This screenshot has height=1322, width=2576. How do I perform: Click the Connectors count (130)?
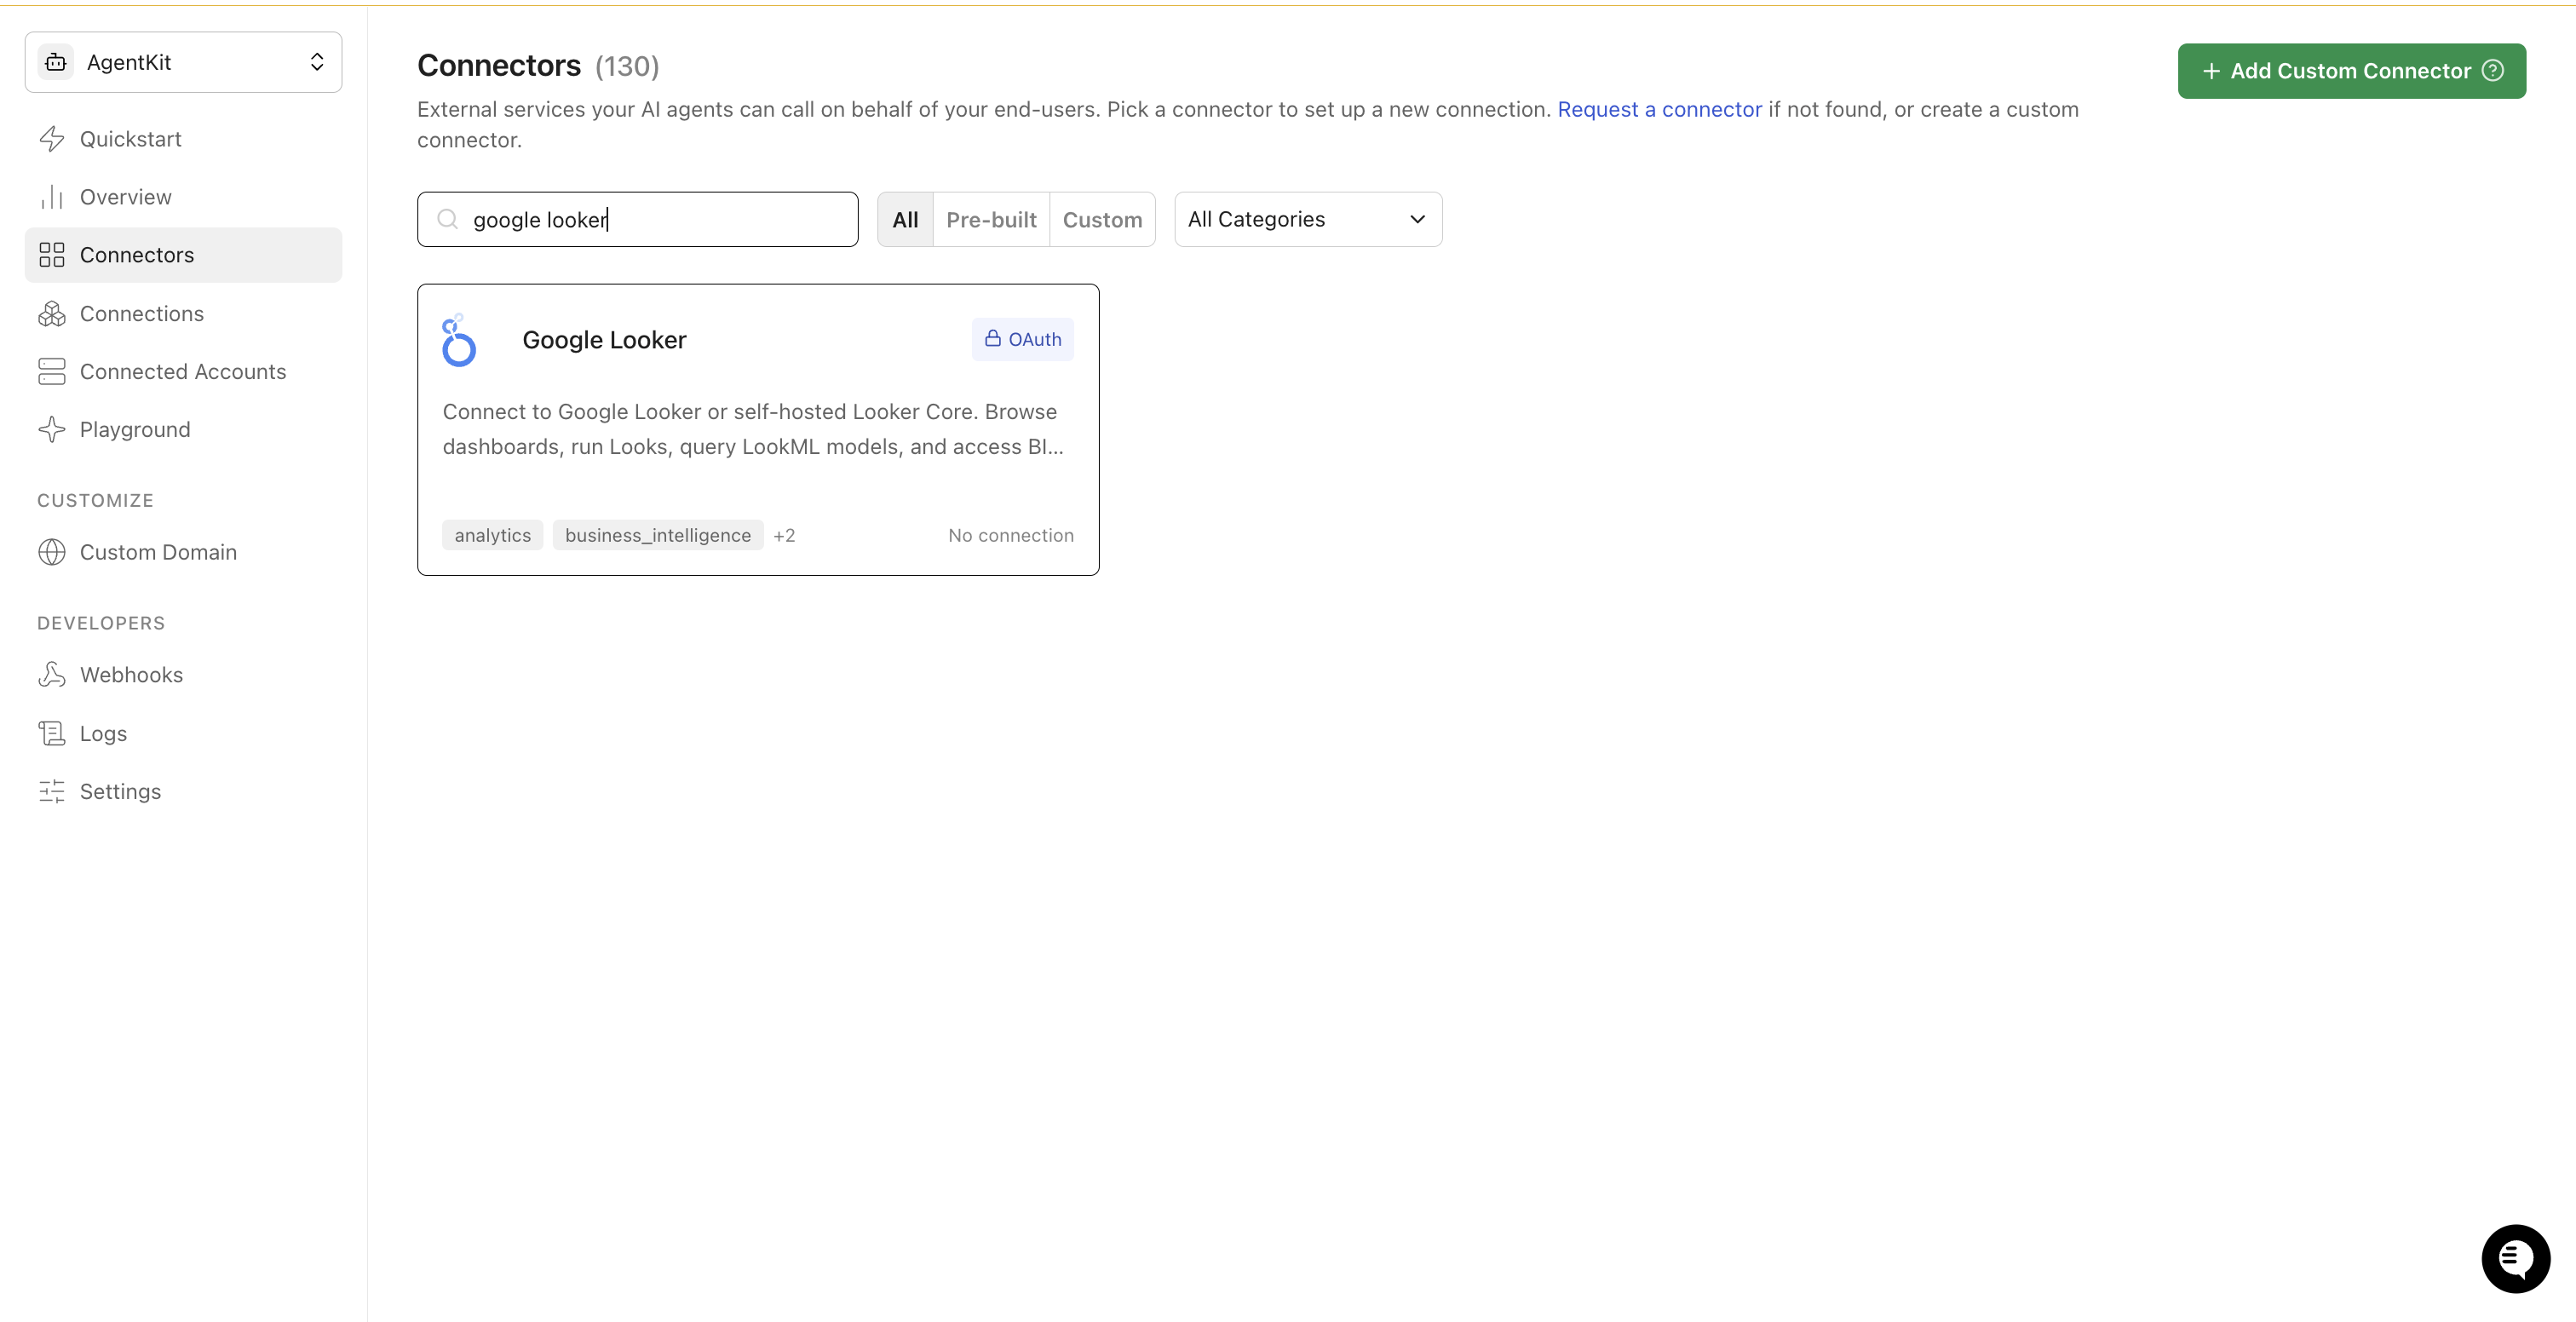pos(627,66)
